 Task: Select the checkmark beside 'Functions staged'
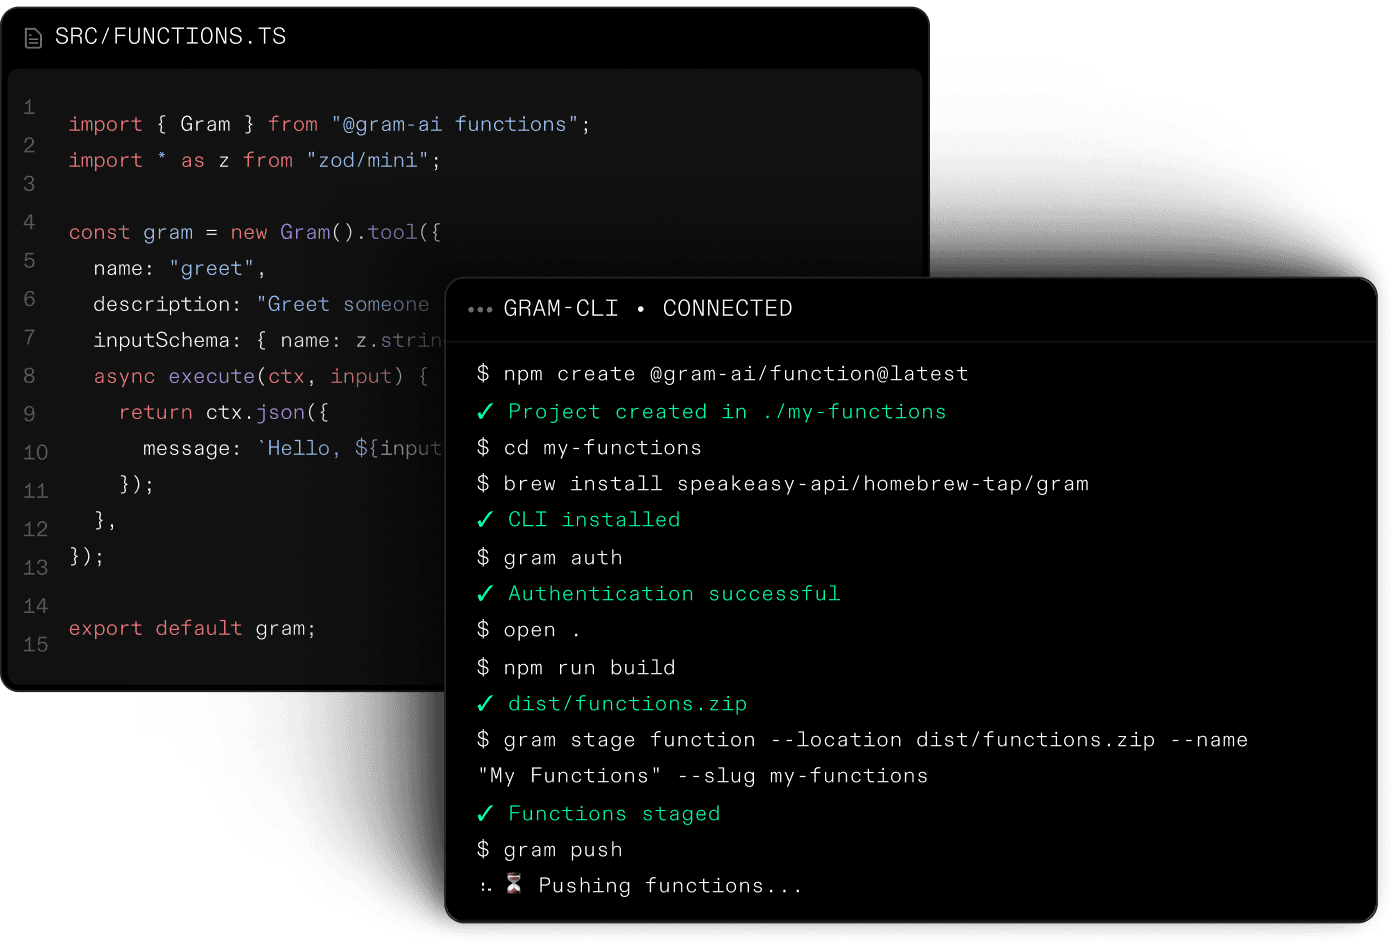tap(484, 813)
